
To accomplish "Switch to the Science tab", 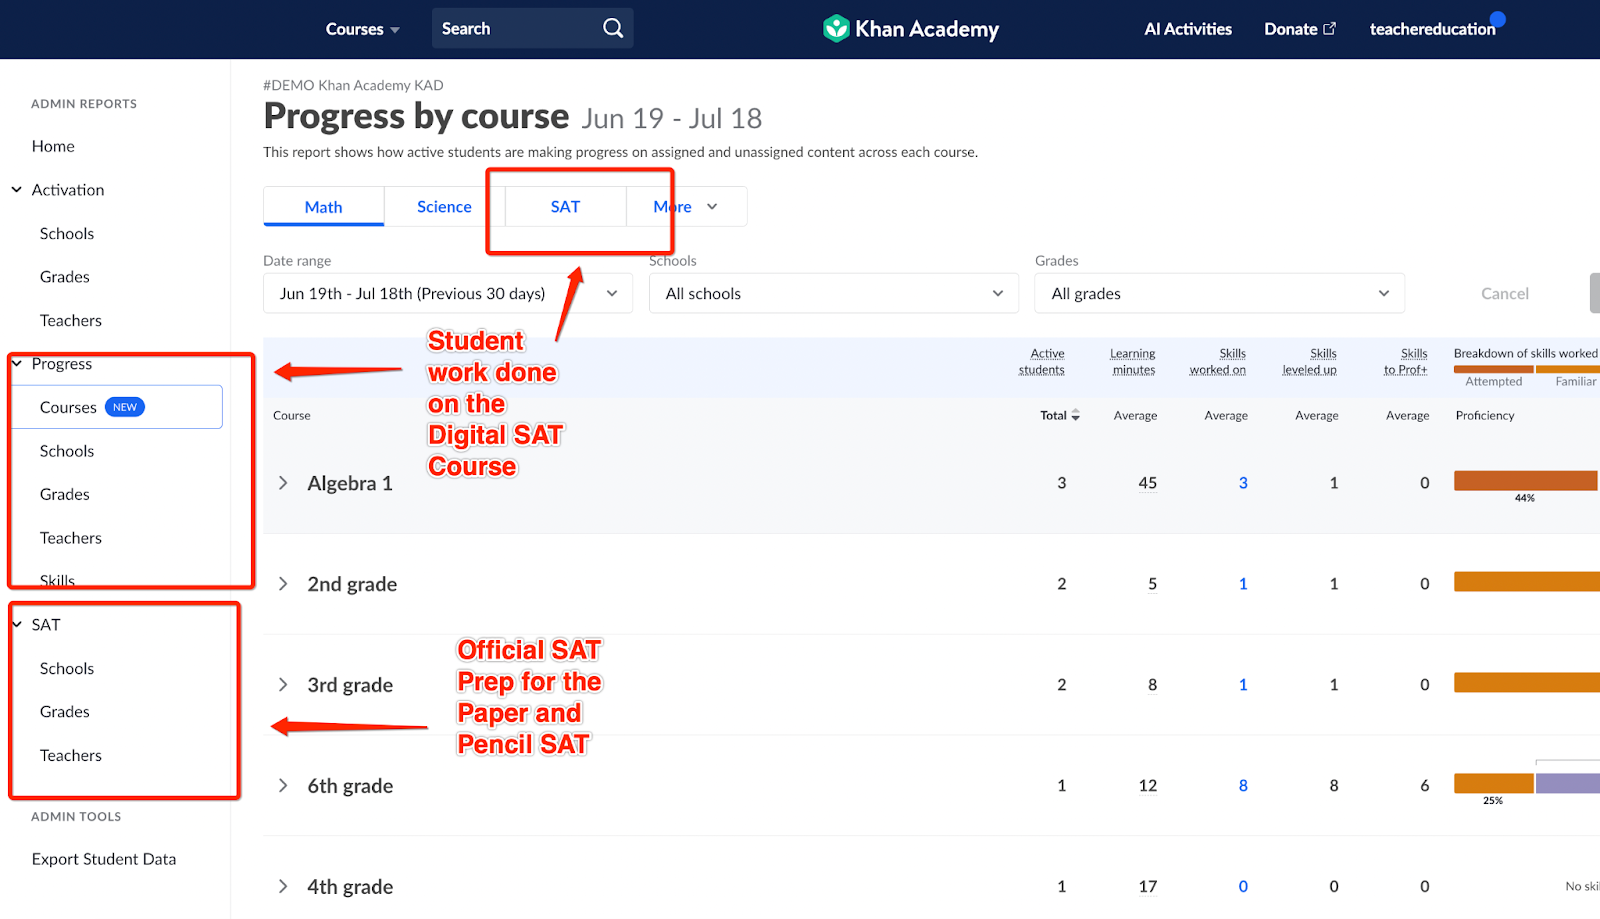I will tap(444, 206).
